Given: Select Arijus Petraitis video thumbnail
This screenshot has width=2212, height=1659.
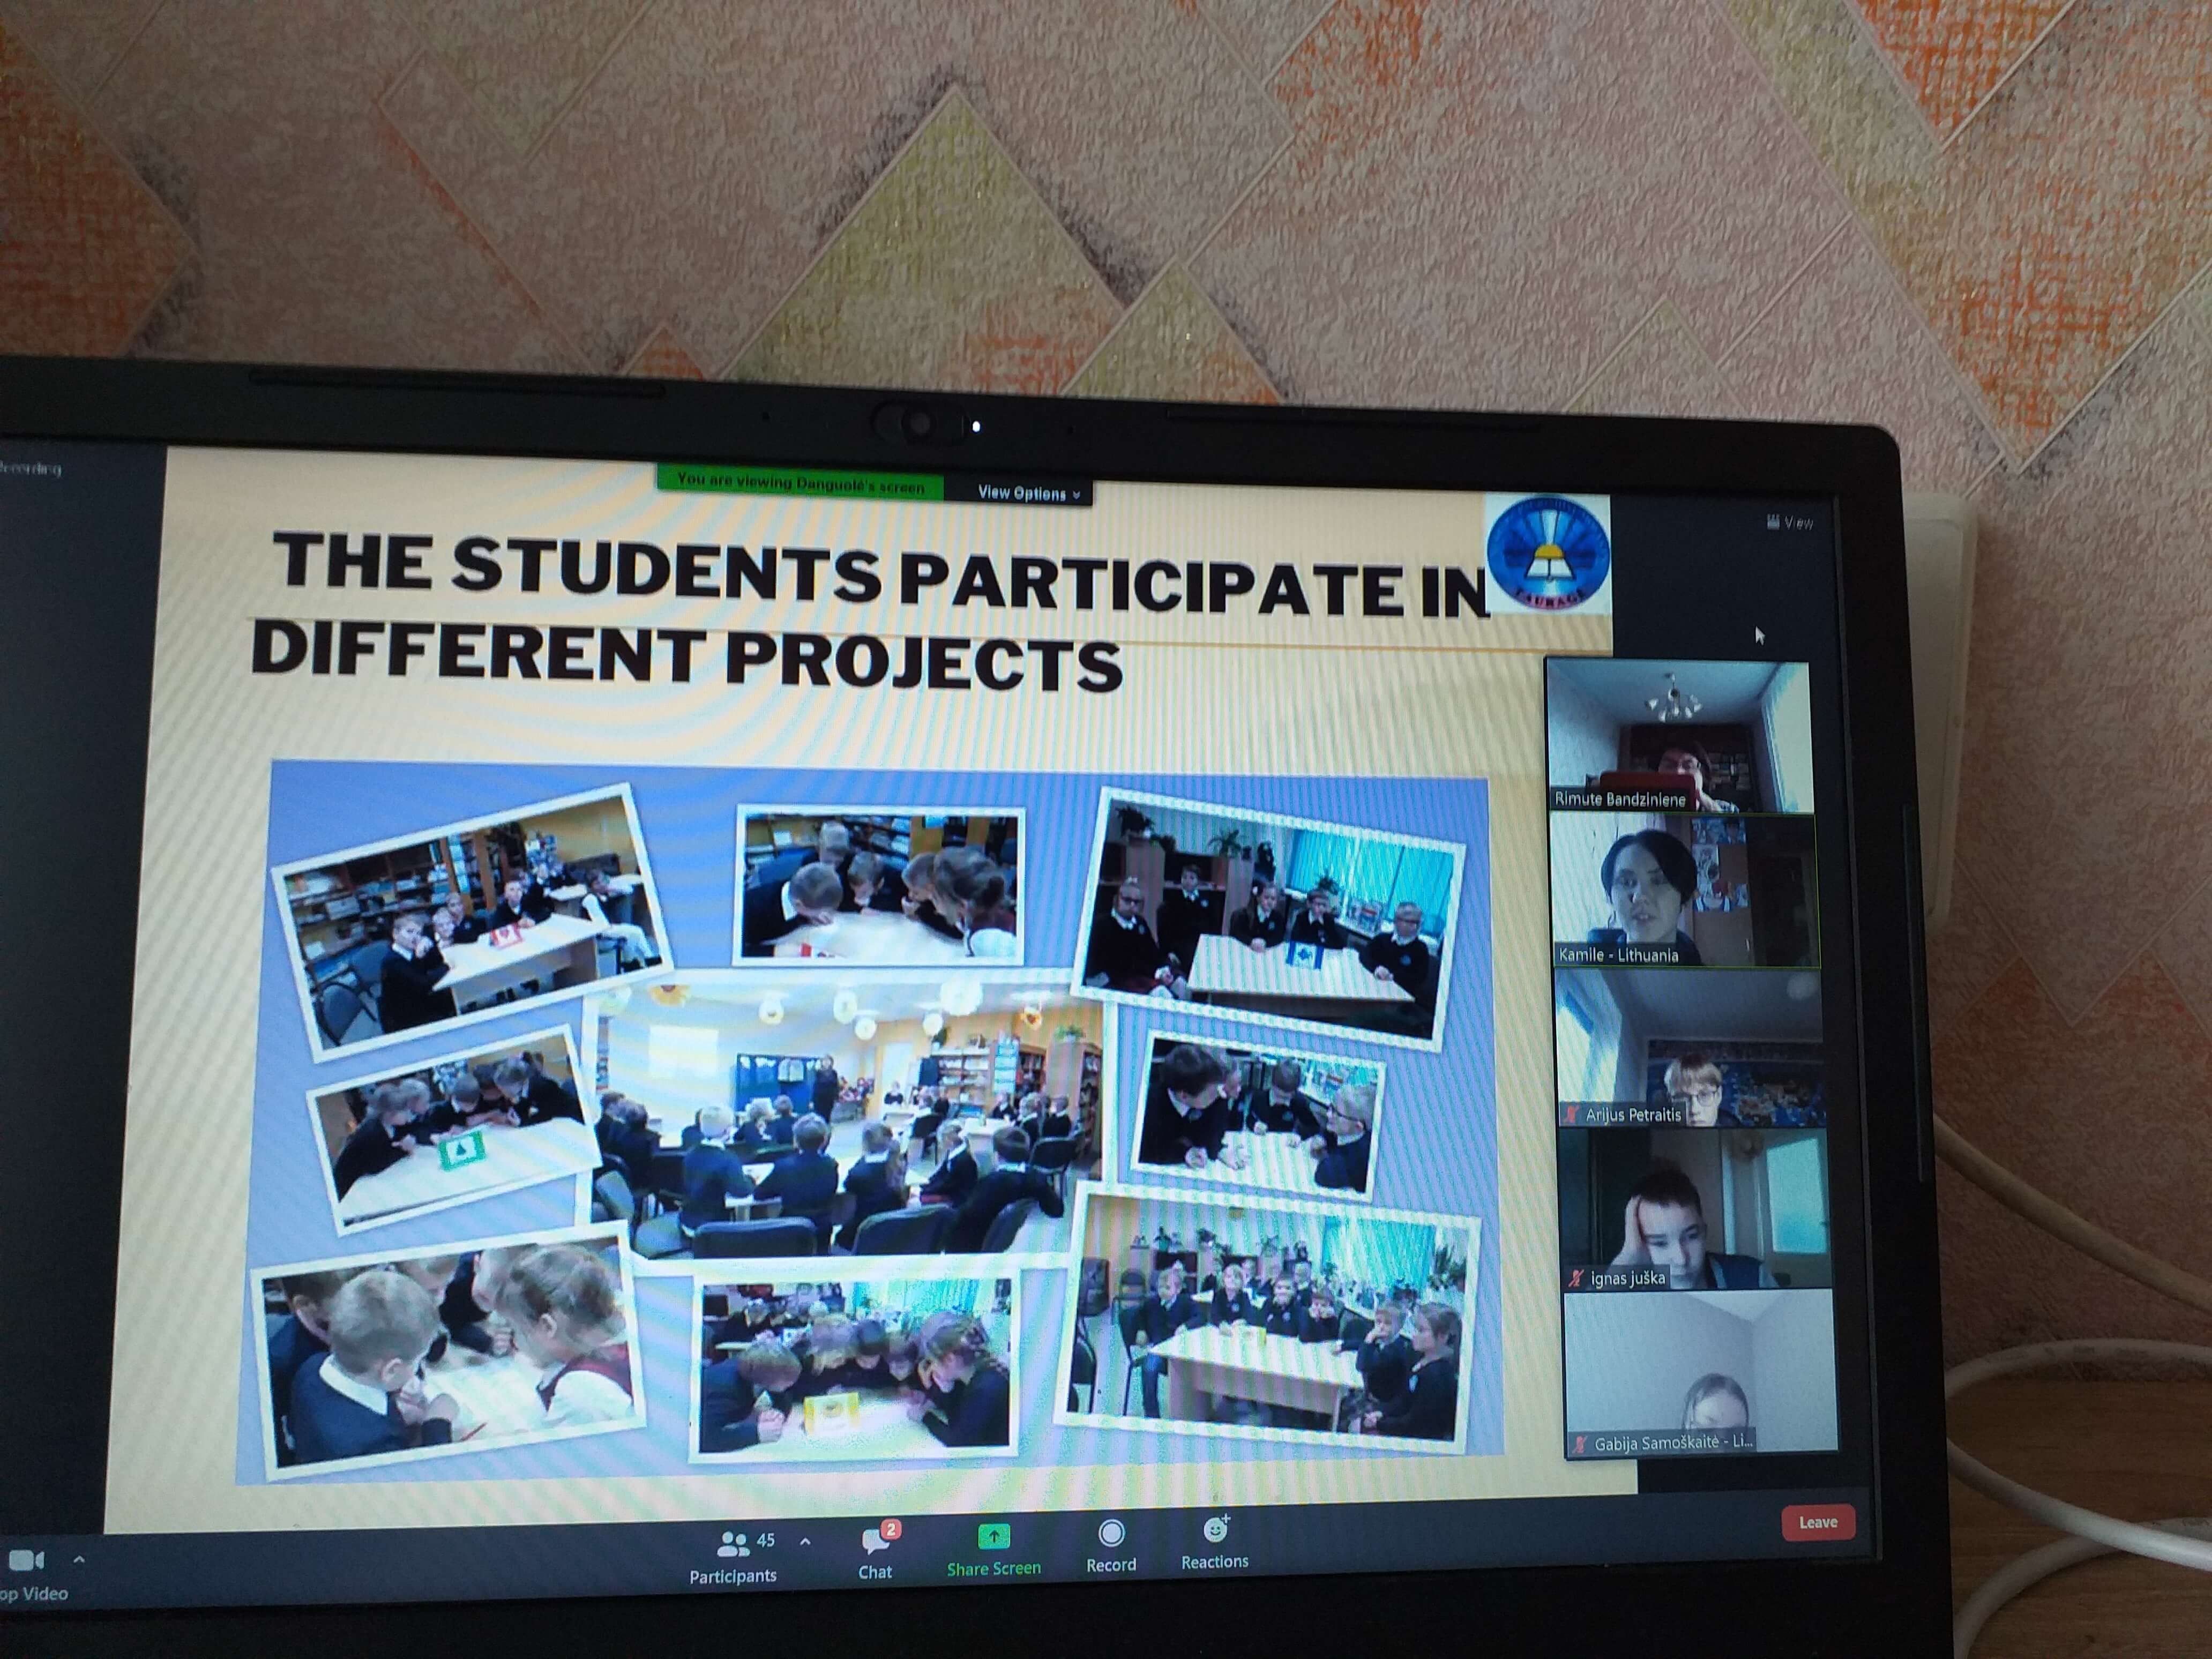Looking at the screenshot, I should 1689,1049.
